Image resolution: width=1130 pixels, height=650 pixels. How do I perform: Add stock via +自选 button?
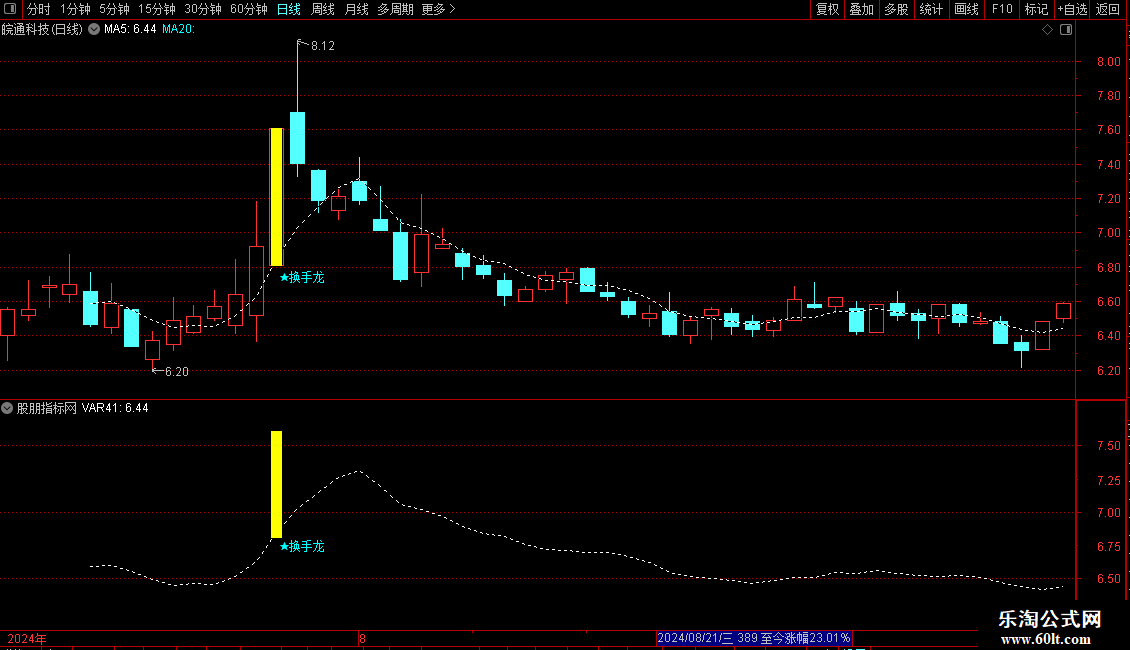click(1072, 9)
